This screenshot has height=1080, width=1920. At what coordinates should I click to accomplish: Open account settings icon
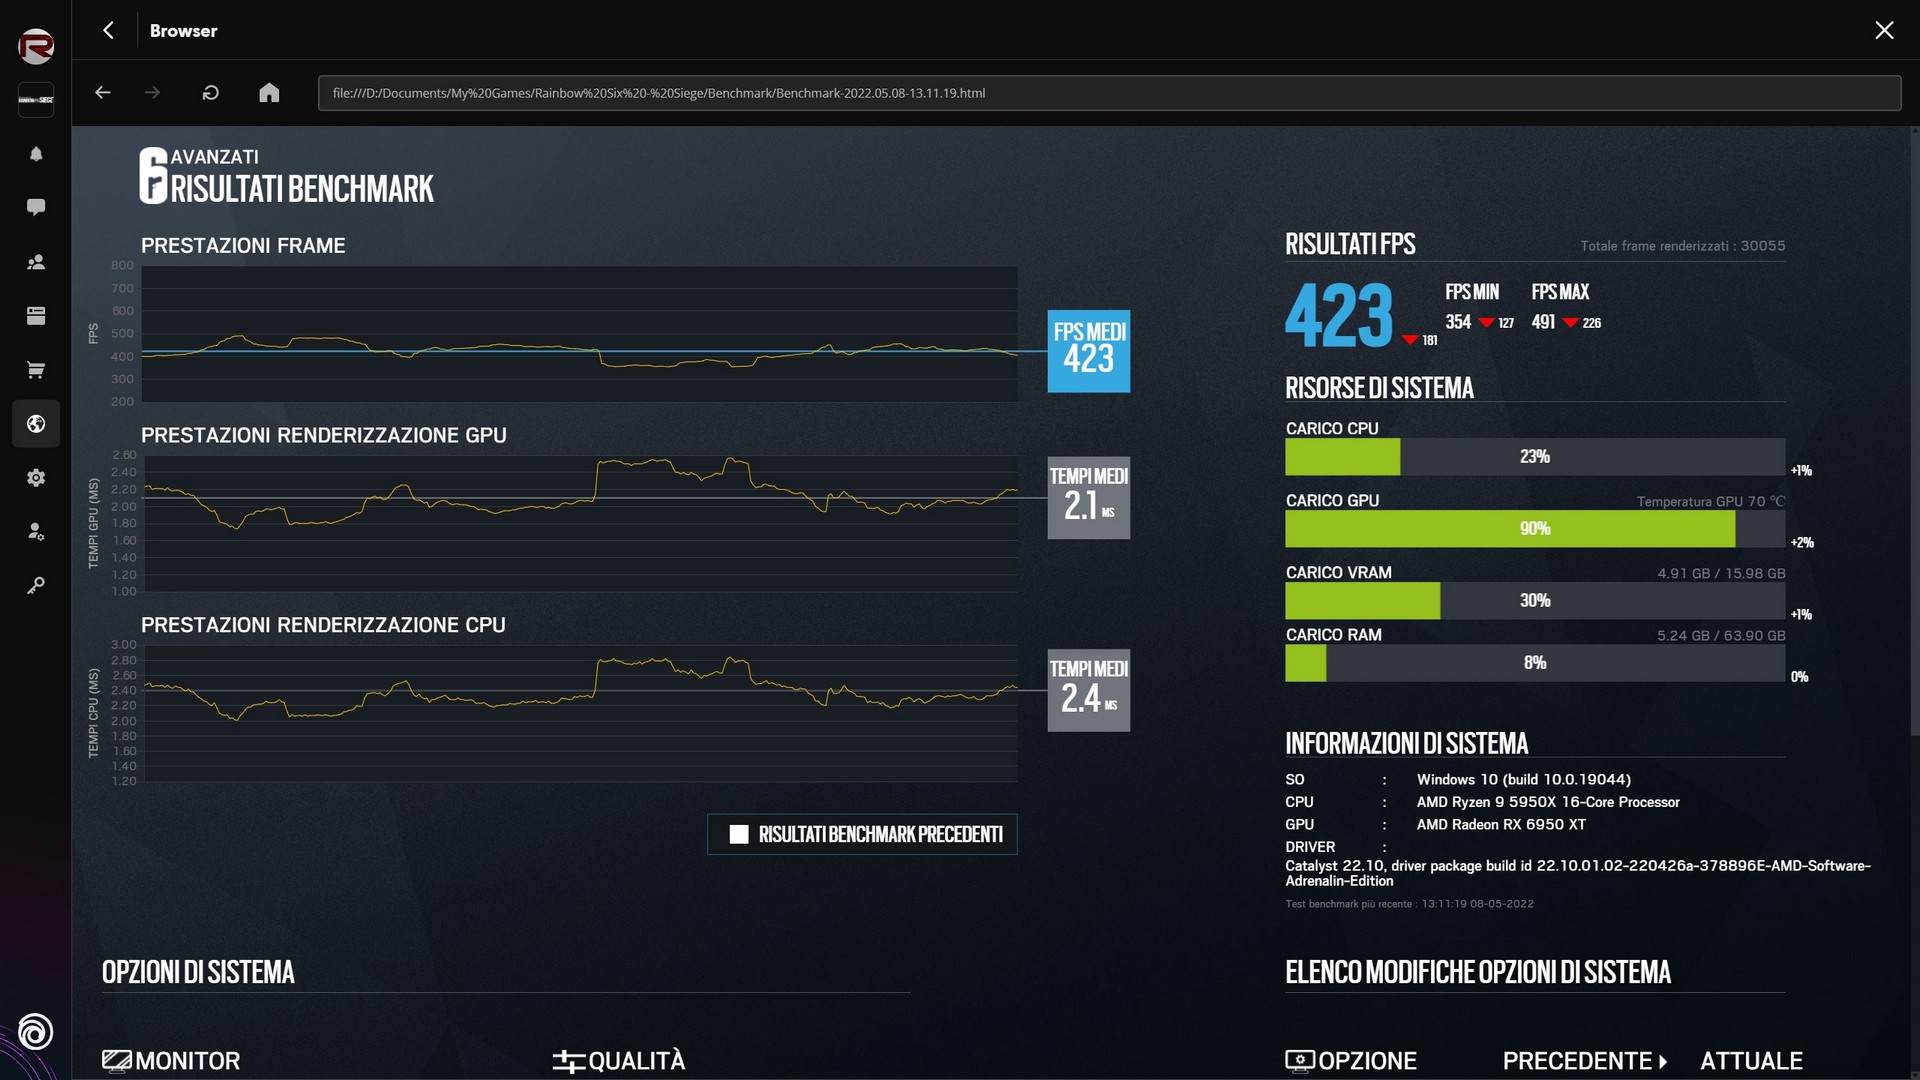36,532
